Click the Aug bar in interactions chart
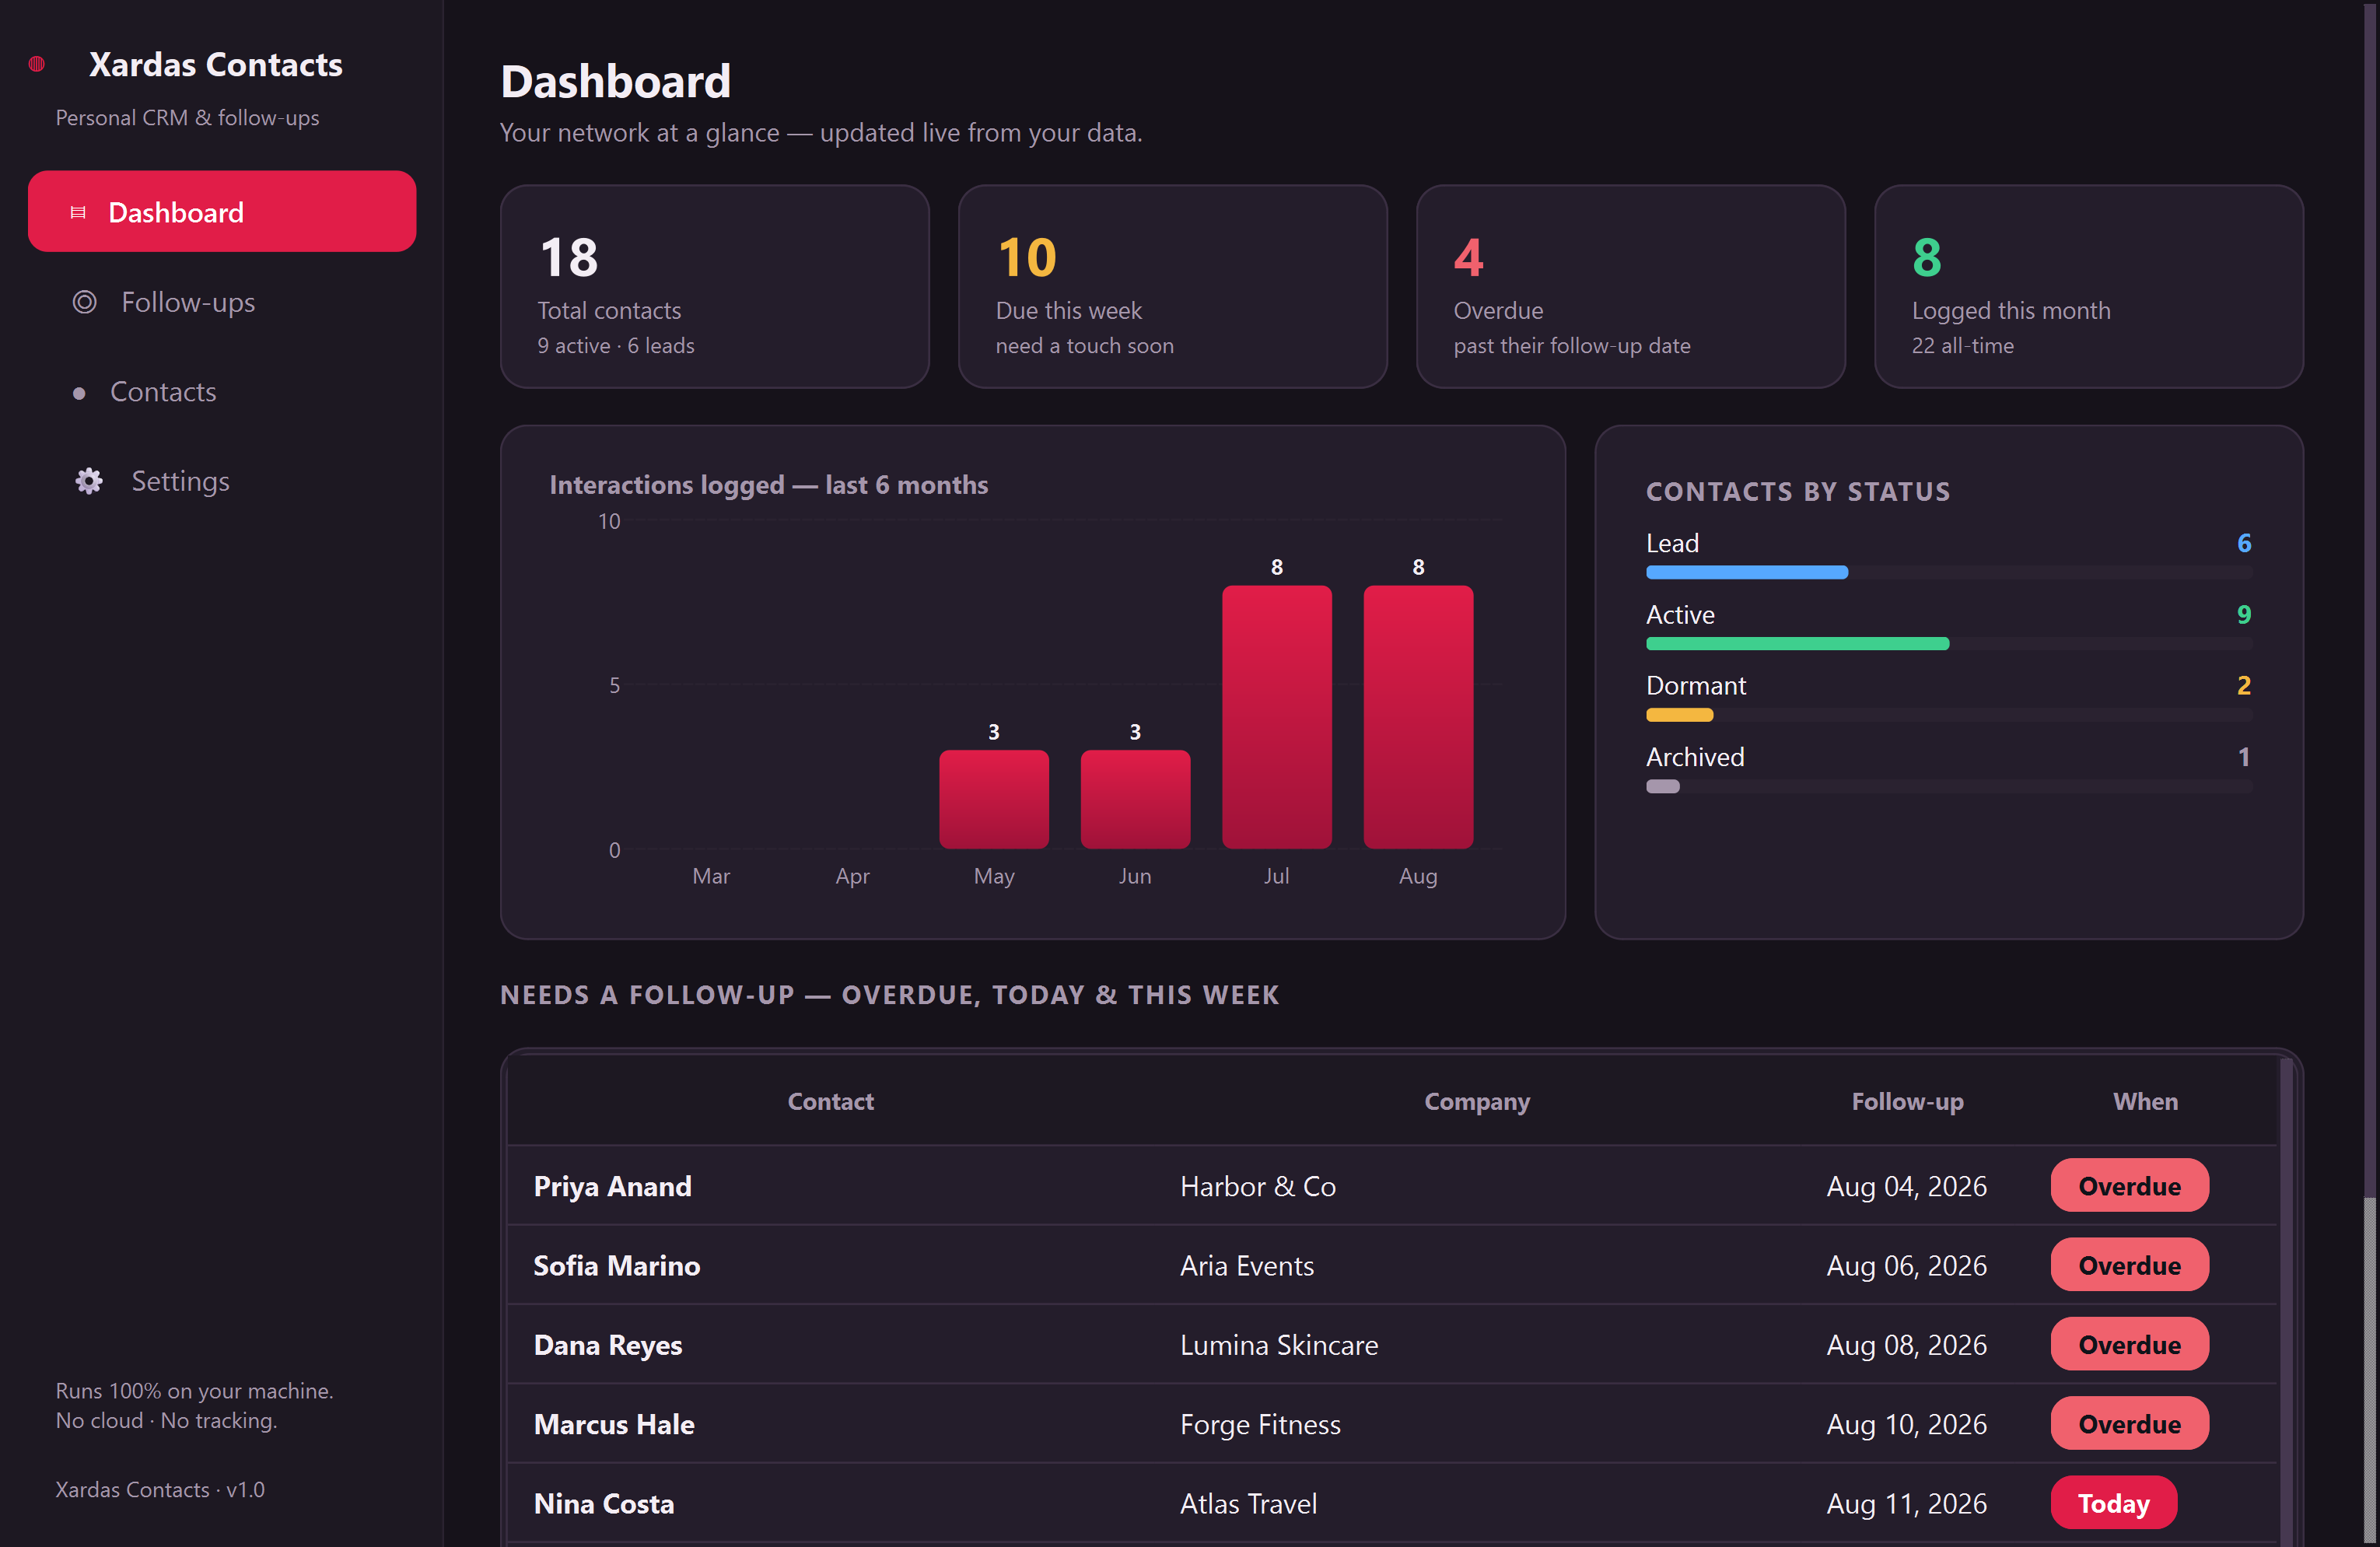This screenshot has width=2380, height=1547. pyautogui.click(x=1418, y=717)
